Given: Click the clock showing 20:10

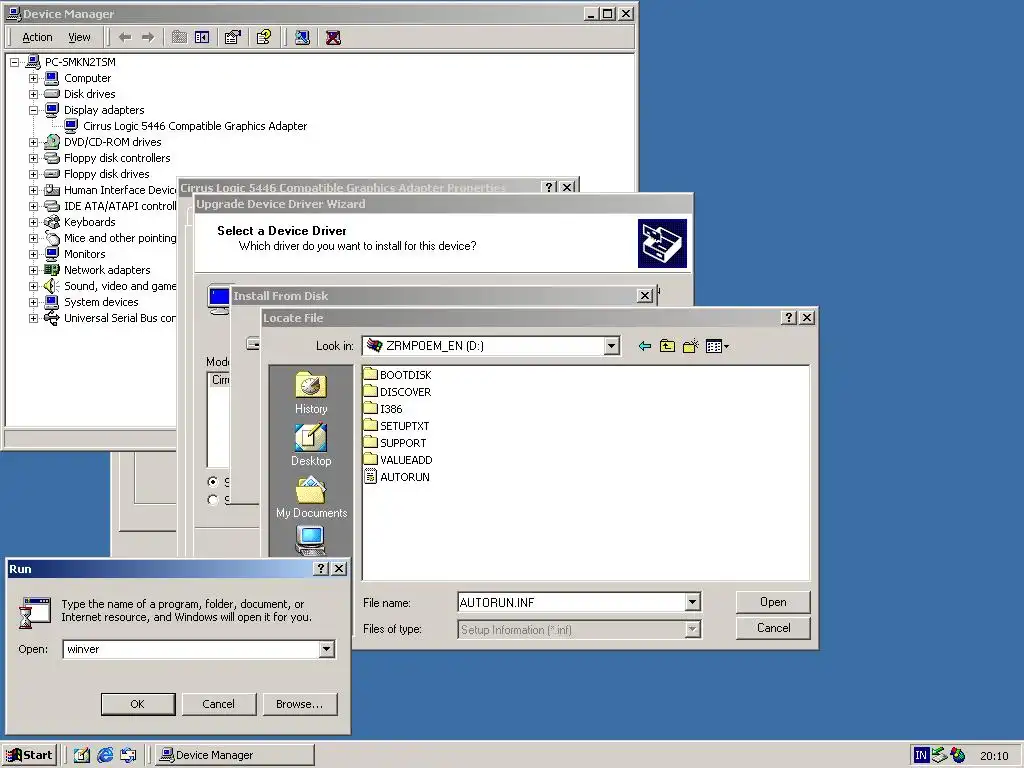Looking at the screenshot, I should [x=994, y=756].
